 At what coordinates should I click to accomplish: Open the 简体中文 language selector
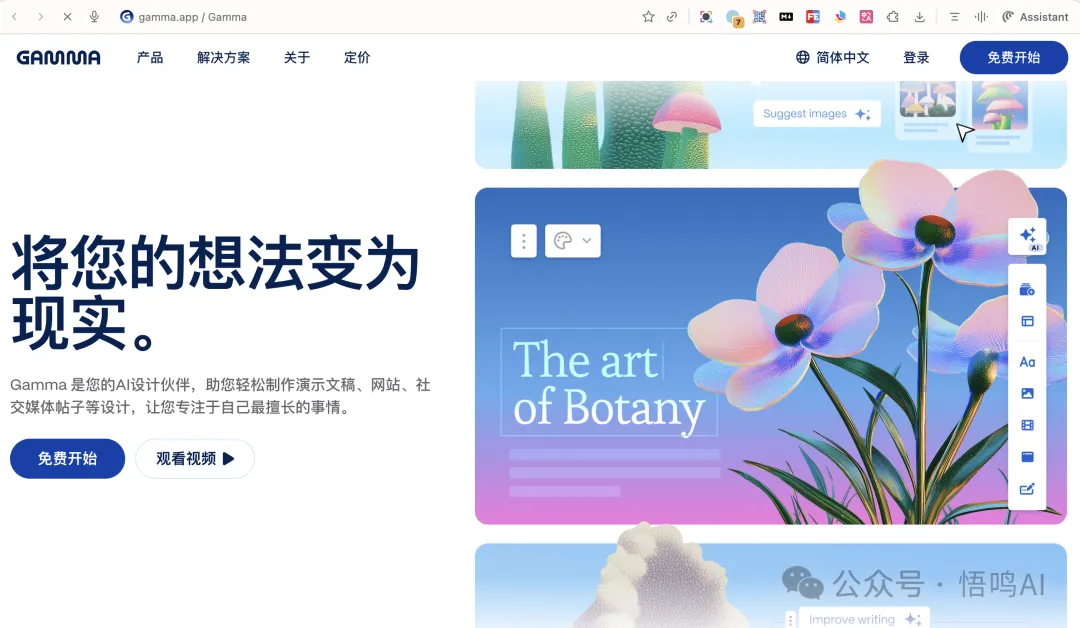tap(832, 58)
